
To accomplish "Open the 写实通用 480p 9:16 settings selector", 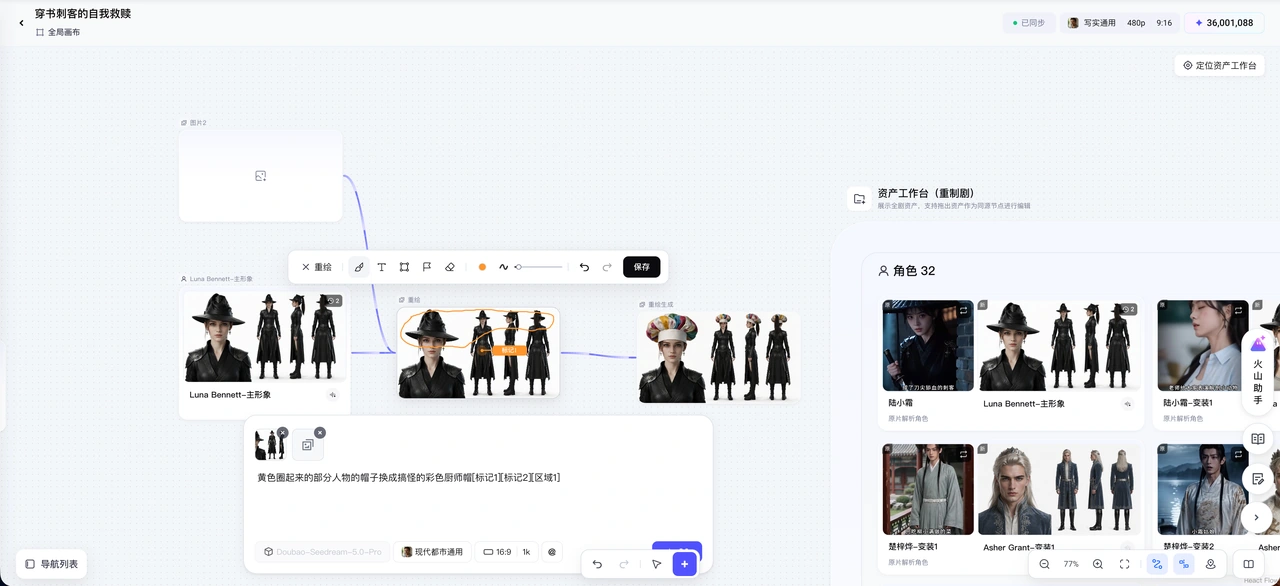I will [1118, 23].
